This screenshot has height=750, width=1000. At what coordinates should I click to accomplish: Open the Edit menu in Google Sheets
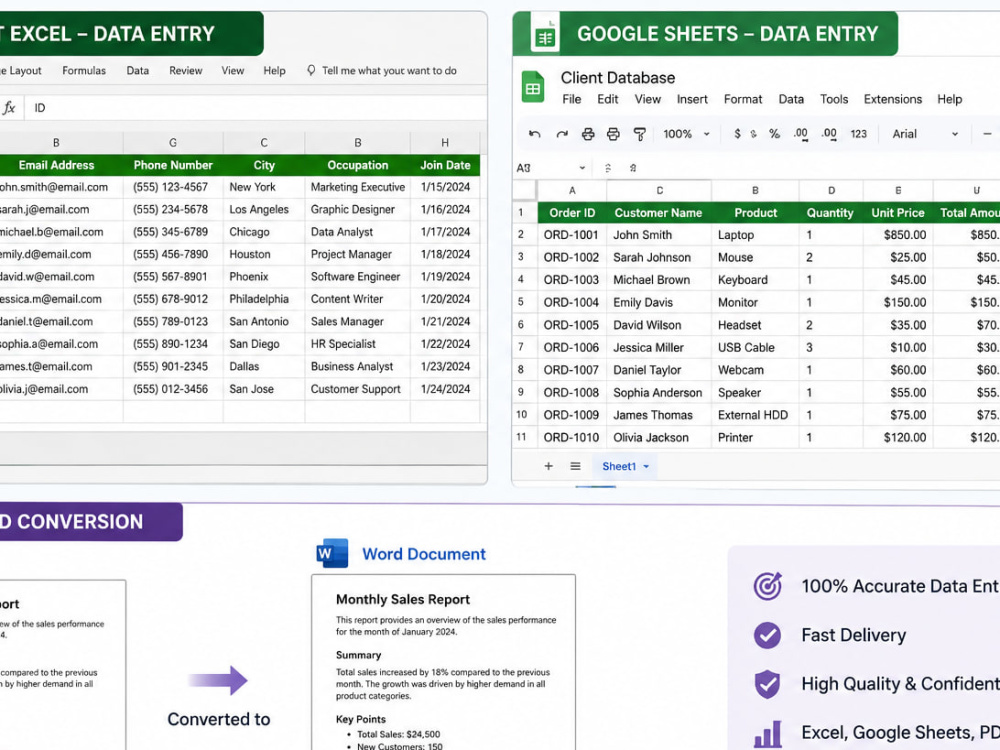[x=608, y=99]
